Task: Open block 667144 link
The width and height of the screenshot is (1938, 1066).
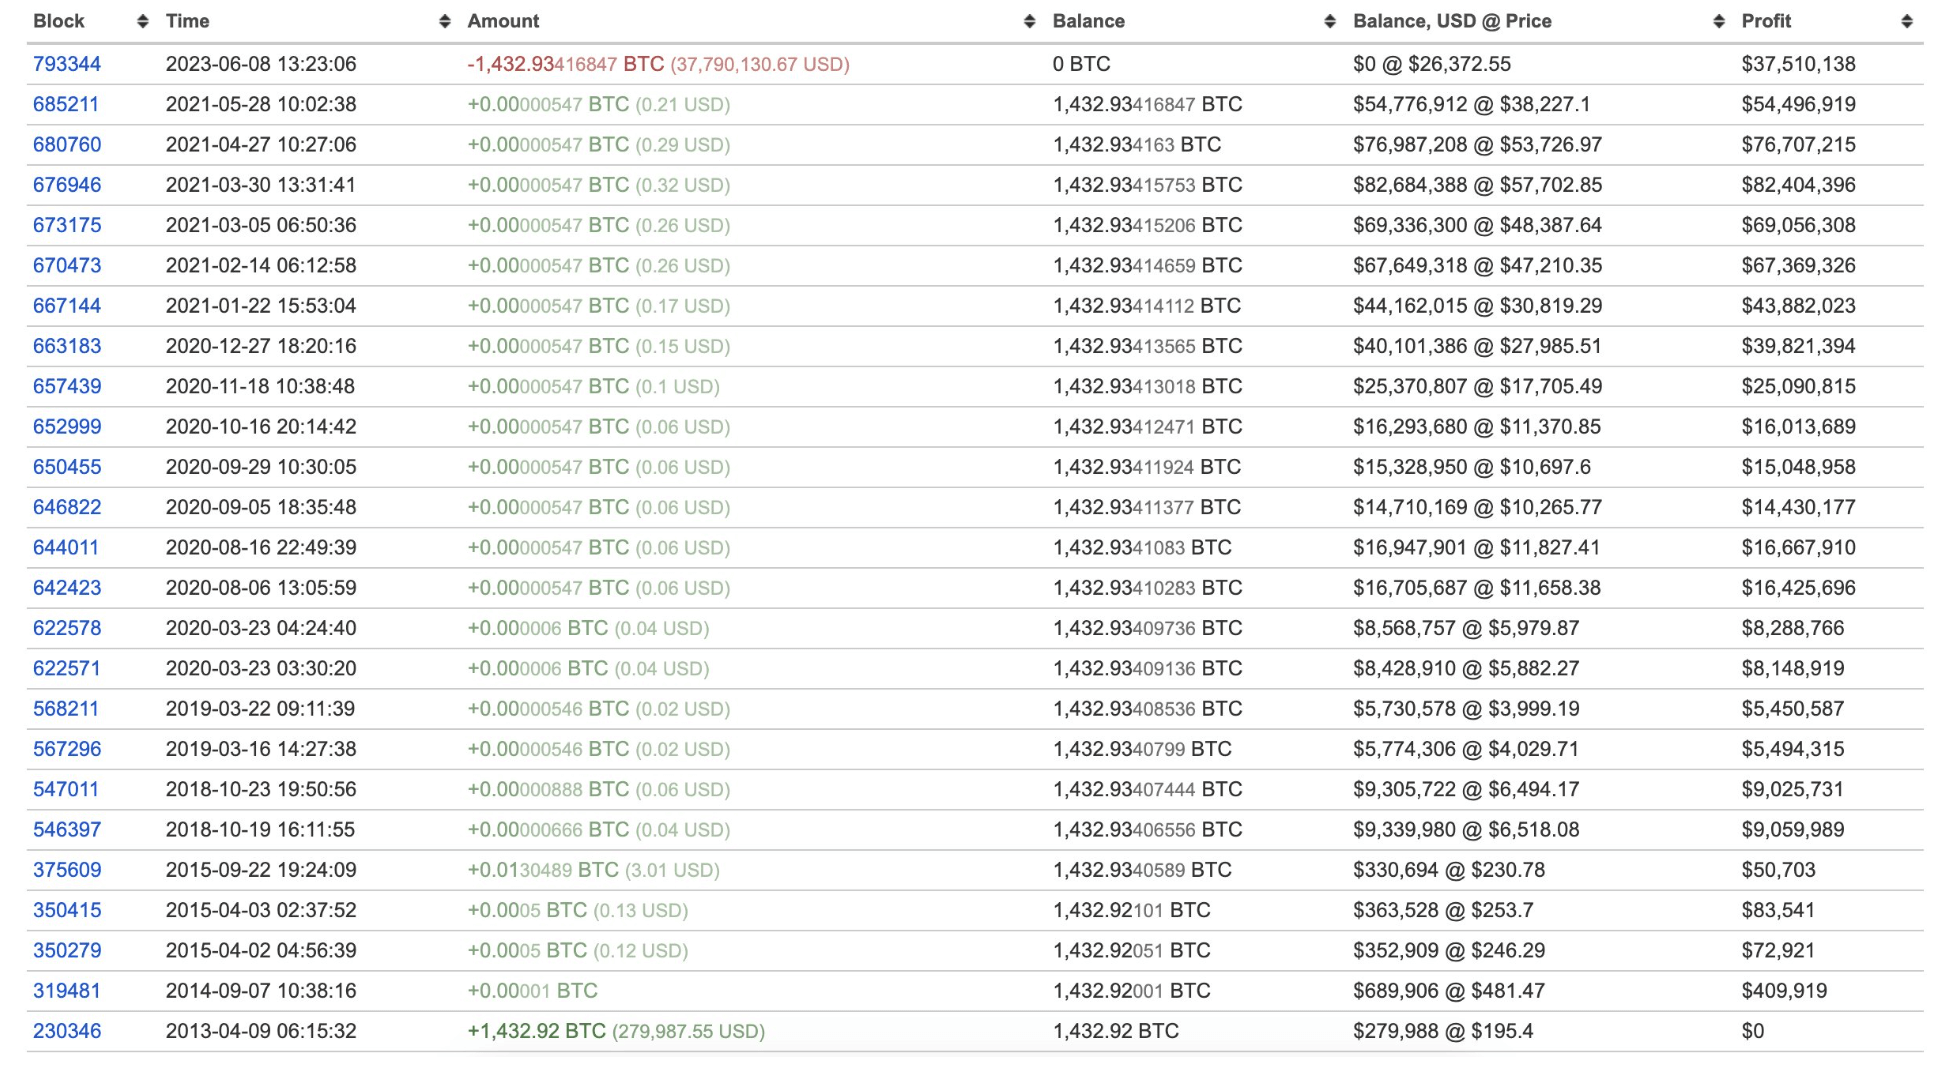Action: [67, 306]
